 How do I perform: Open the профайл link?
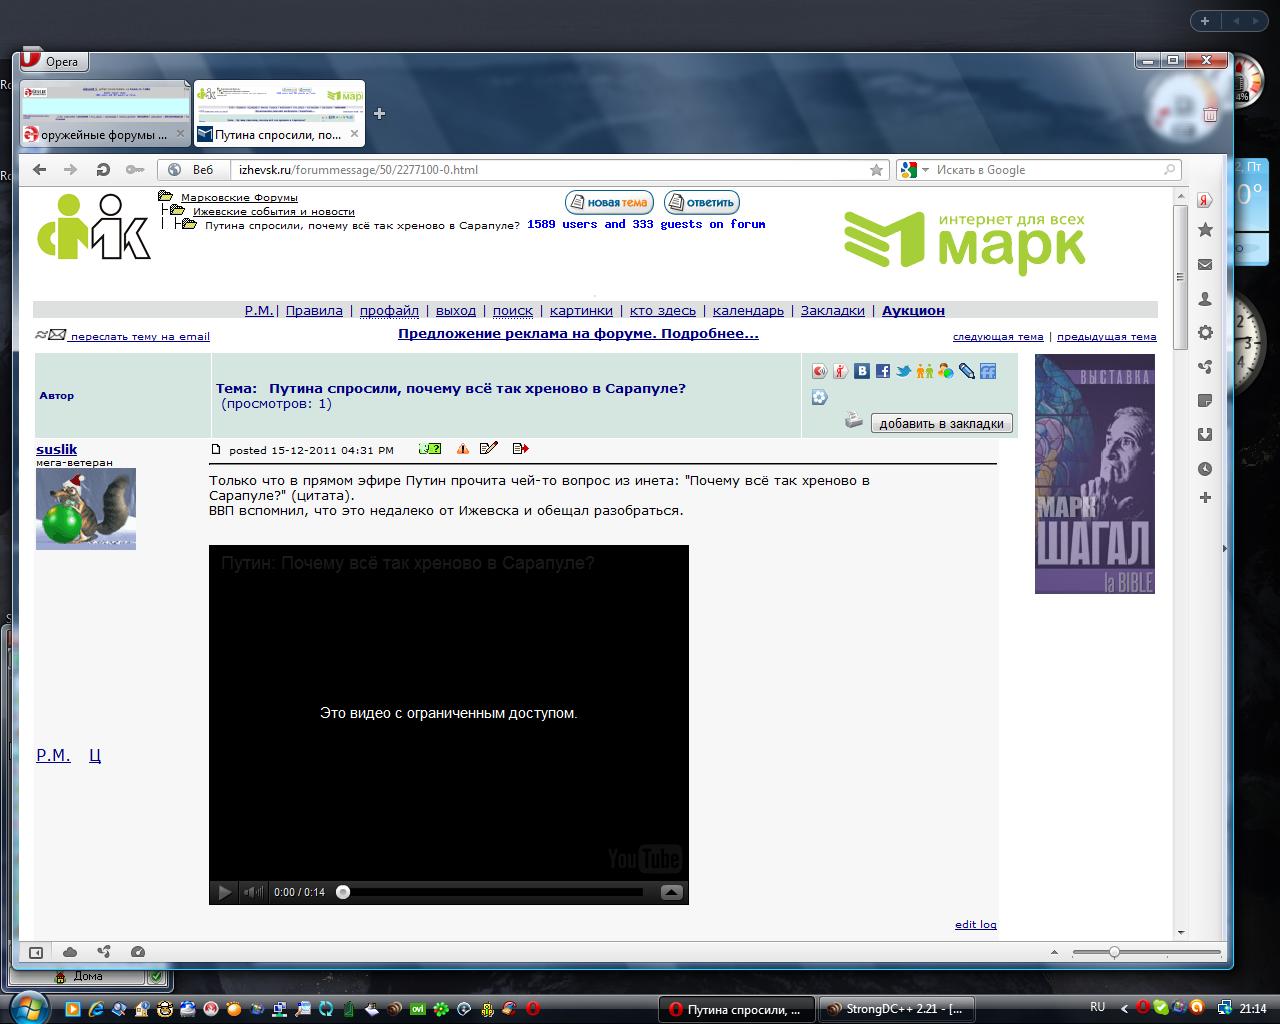[389, 311]
